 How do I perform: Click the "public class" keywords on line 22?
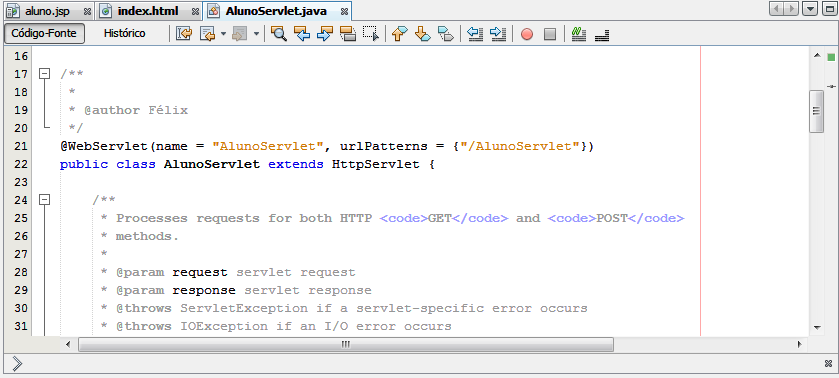[x=108, y=164]
